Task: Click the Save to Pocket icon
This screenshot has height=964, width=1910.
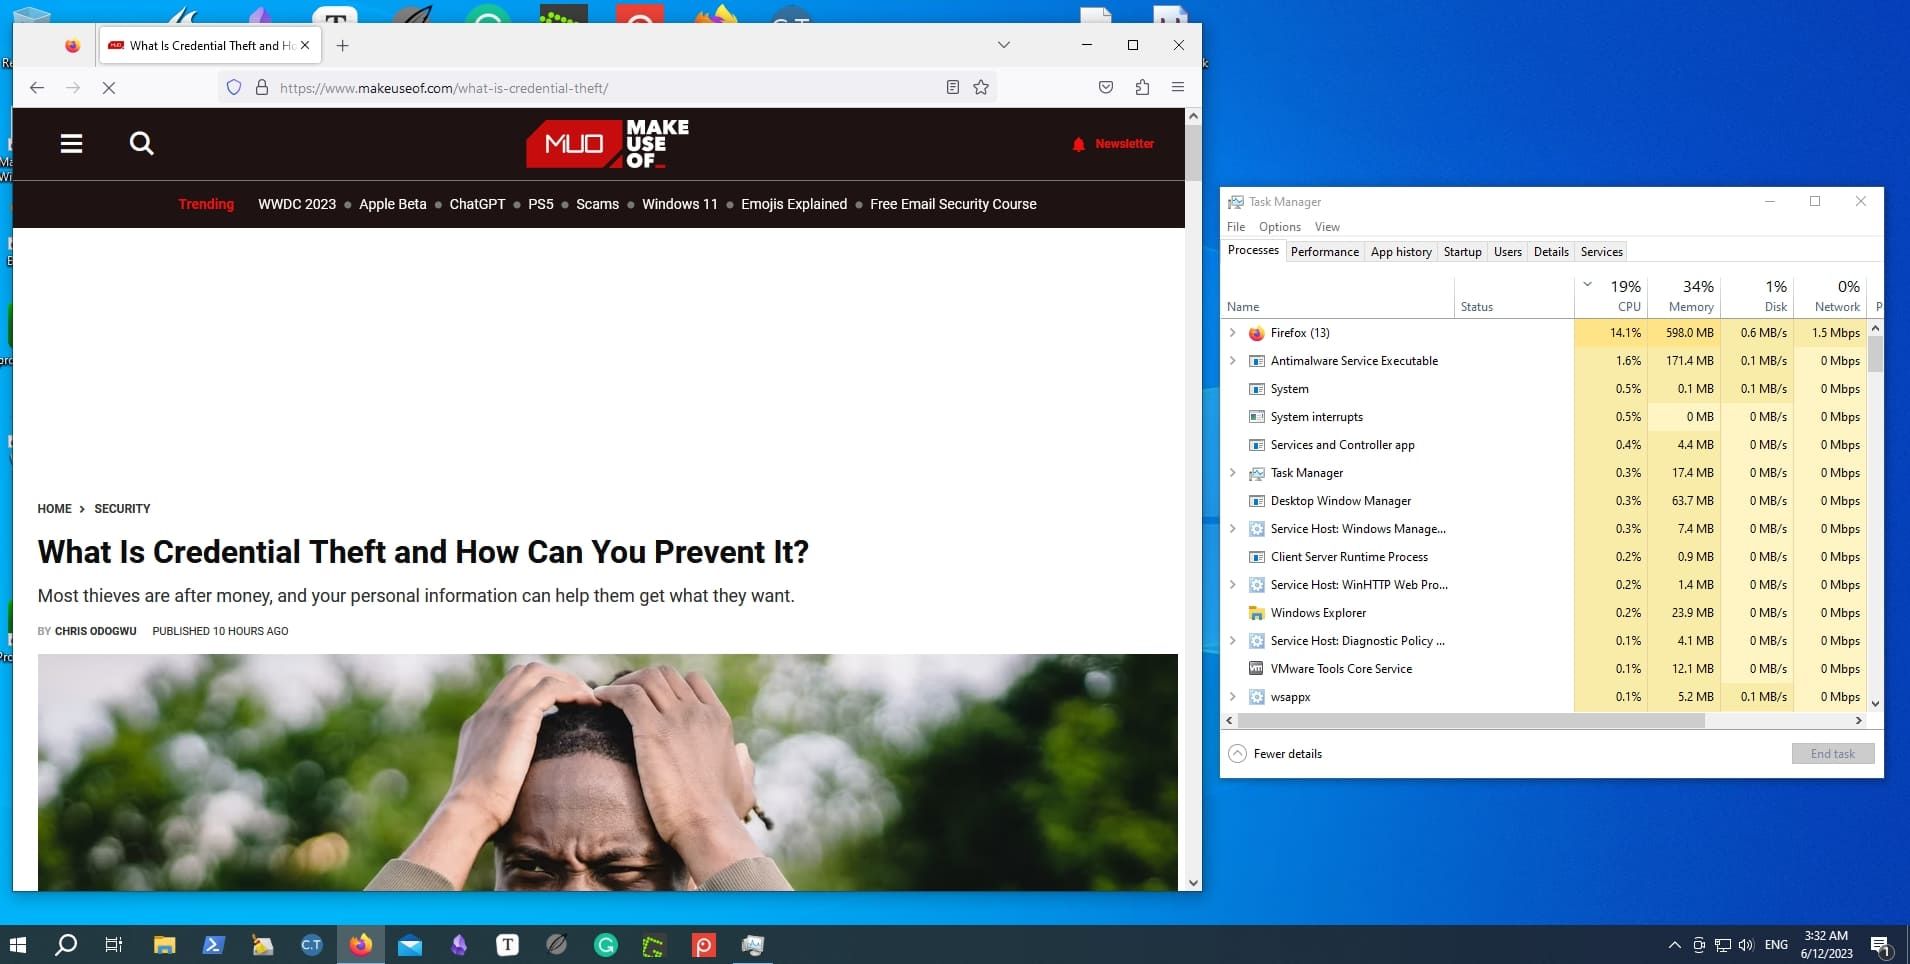Action: (1105, 88)
